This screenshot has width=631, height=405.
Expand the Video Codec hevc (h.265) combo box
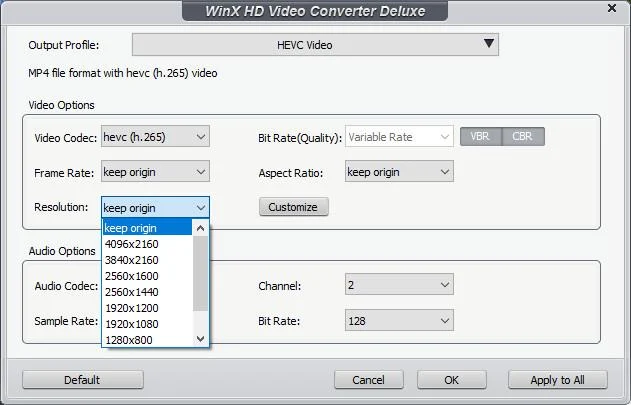point(155,136)
